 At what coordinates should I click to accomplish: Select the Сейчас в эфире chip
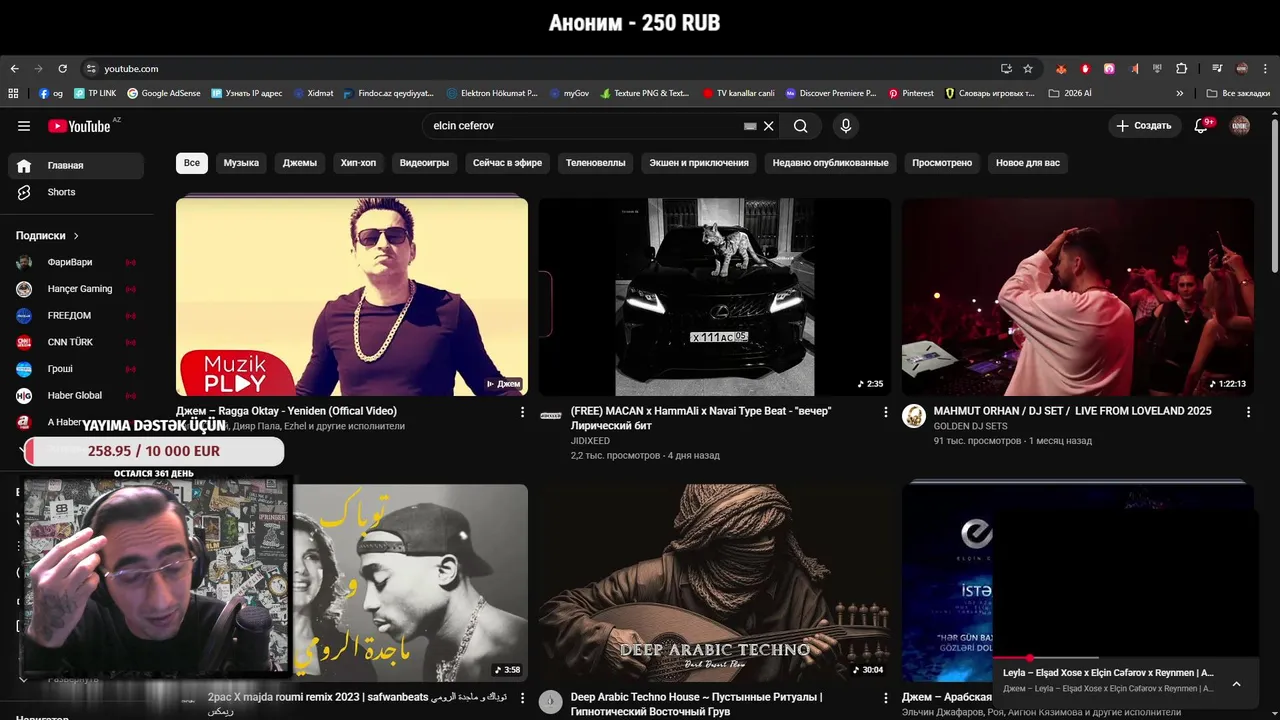[507, 163]
